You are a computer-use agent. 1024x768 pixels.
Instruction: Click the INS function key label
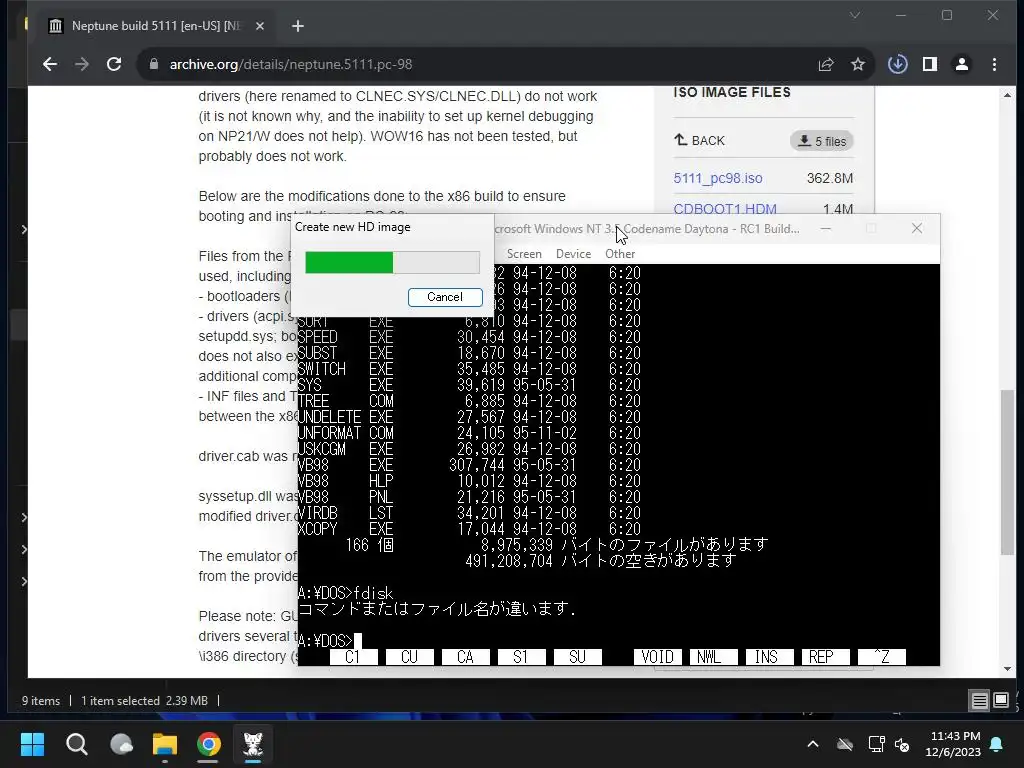769,657
